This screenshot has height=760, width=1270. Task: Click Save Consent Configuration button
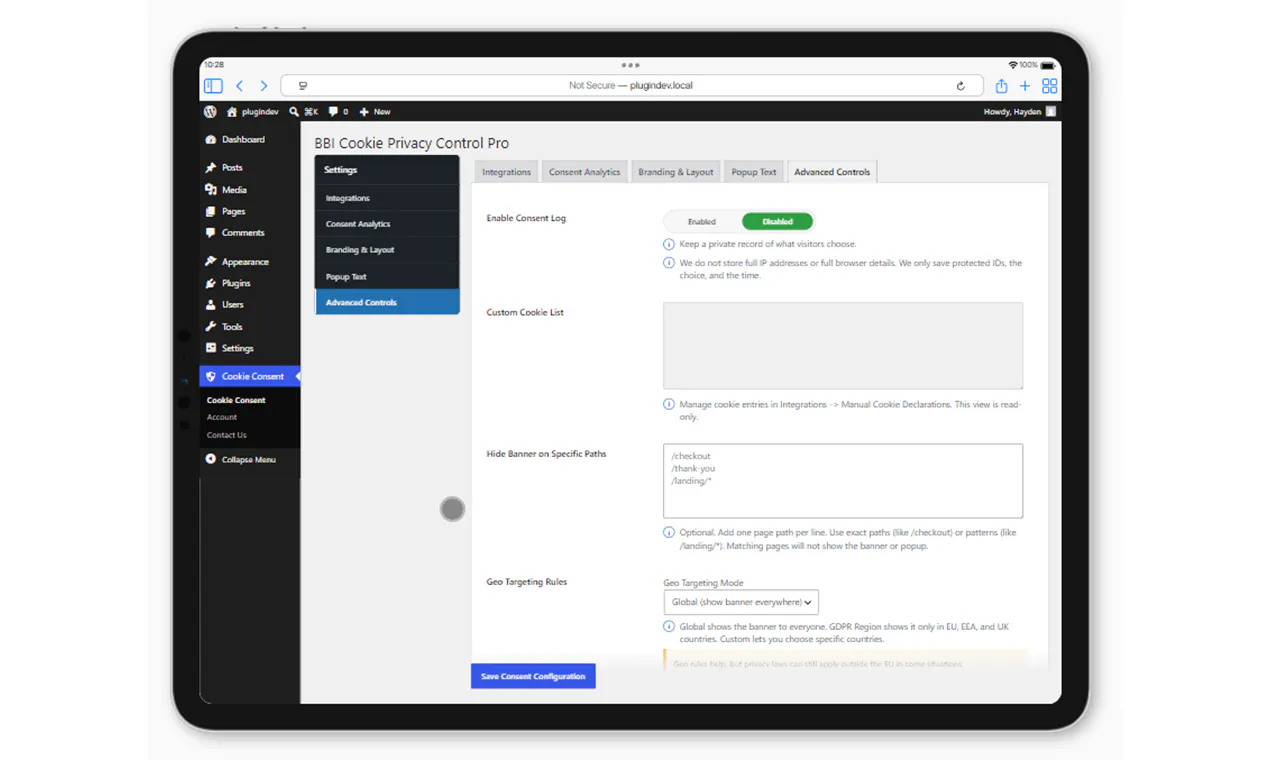tap(533, 676)
